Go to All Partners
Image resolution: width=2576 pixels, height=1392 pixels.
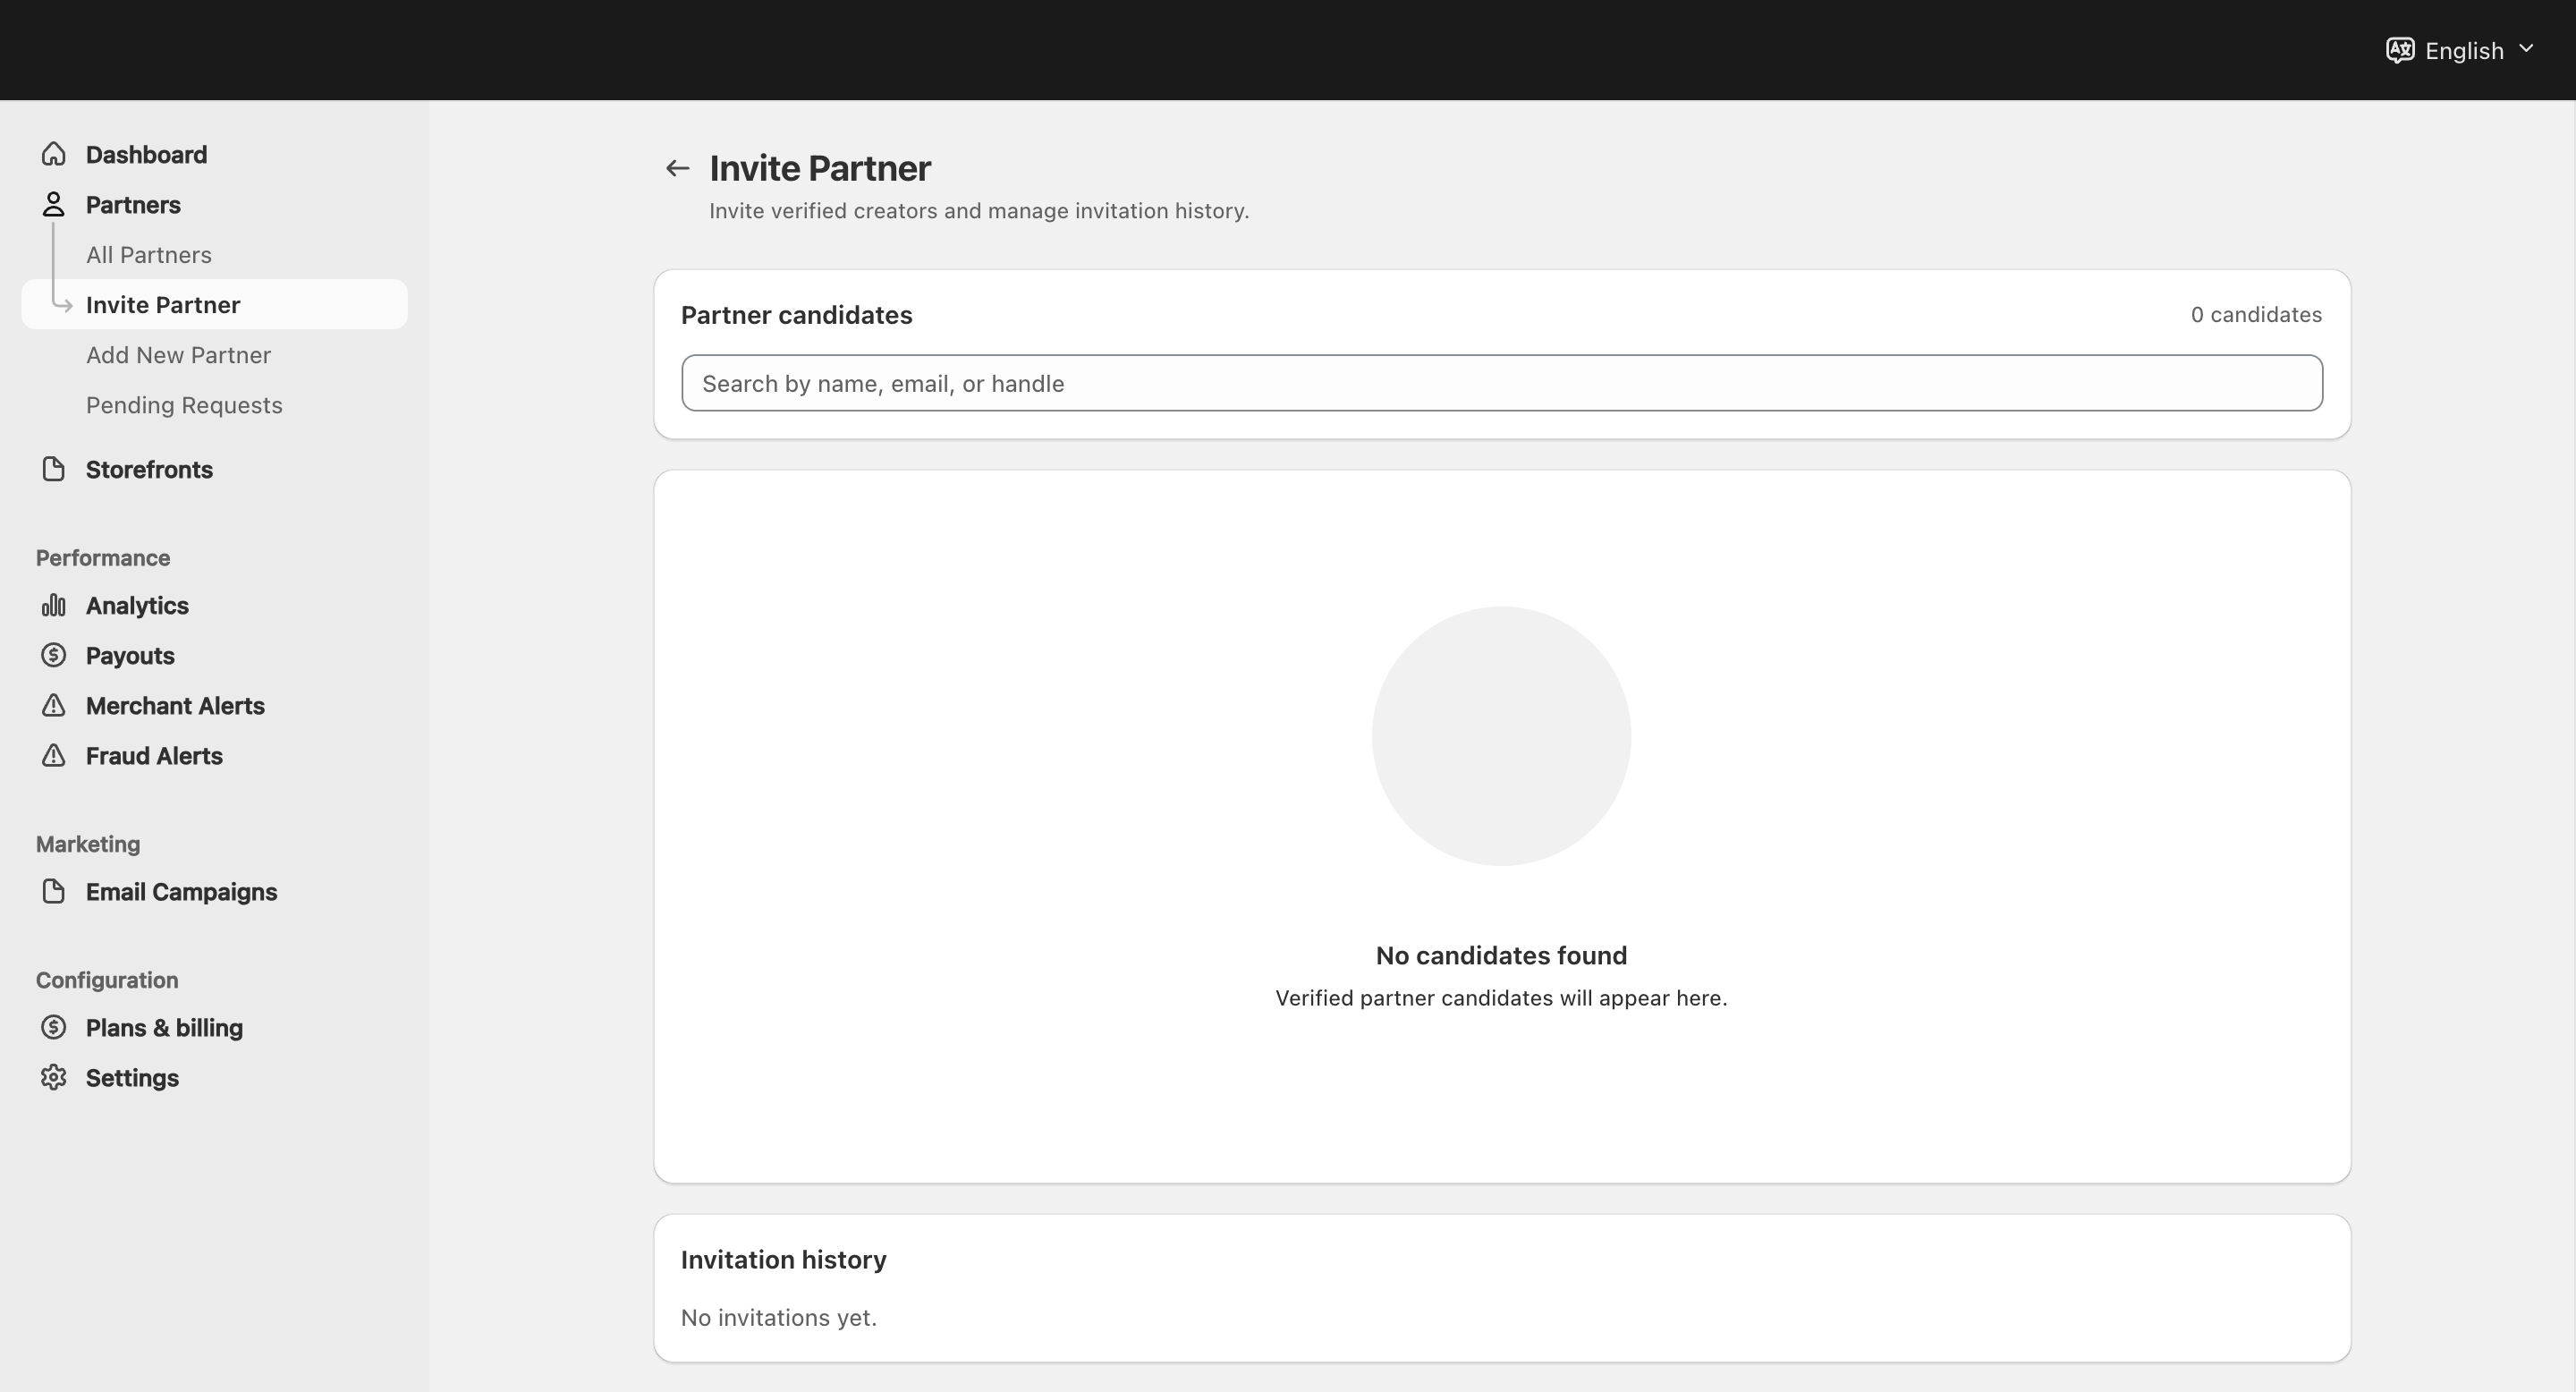click(149, 254)
